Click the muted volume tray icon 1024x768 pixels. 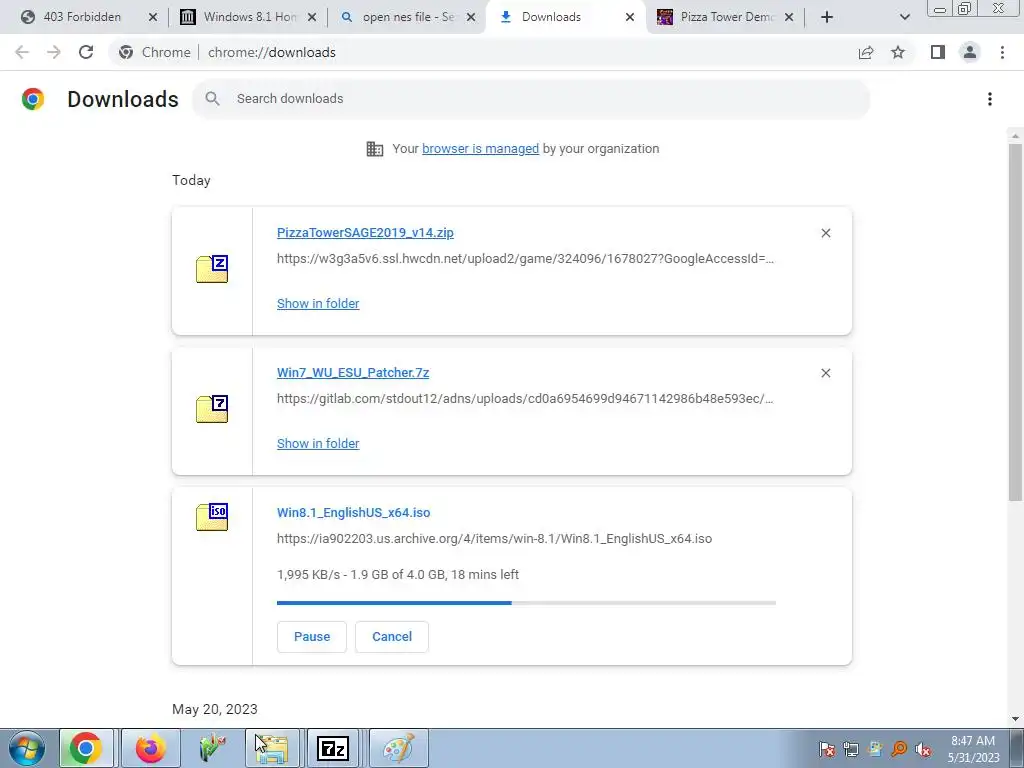pos(923,749)
